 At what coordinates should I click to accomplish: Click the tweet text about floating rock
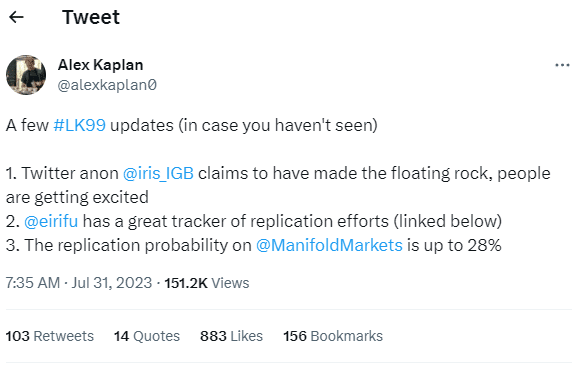pos(278,185)
